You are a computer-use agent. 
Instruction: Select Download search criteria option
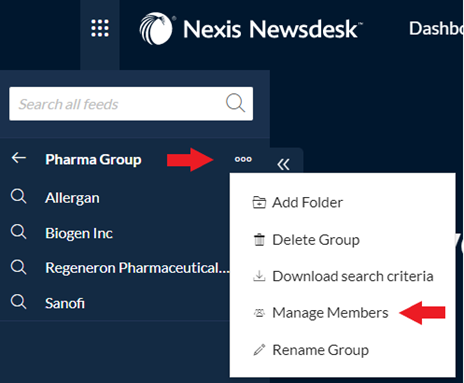click(343, 276)
